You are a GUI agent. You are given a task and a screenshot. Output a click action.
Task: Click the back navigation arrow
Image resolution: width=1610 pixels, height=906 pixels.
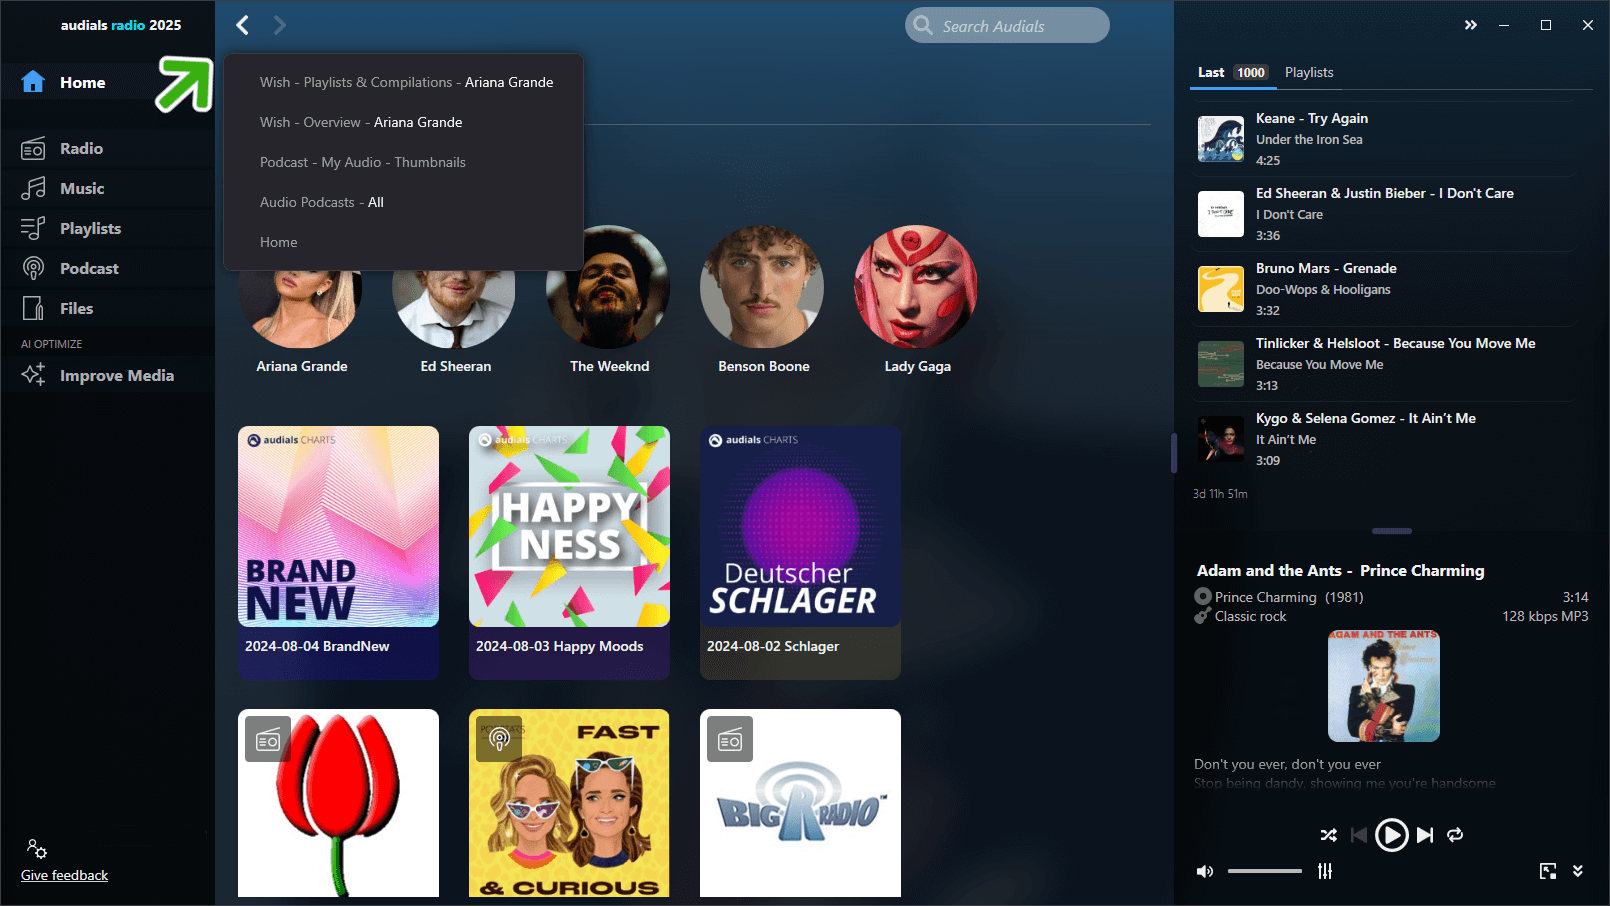tap(243, 25)
